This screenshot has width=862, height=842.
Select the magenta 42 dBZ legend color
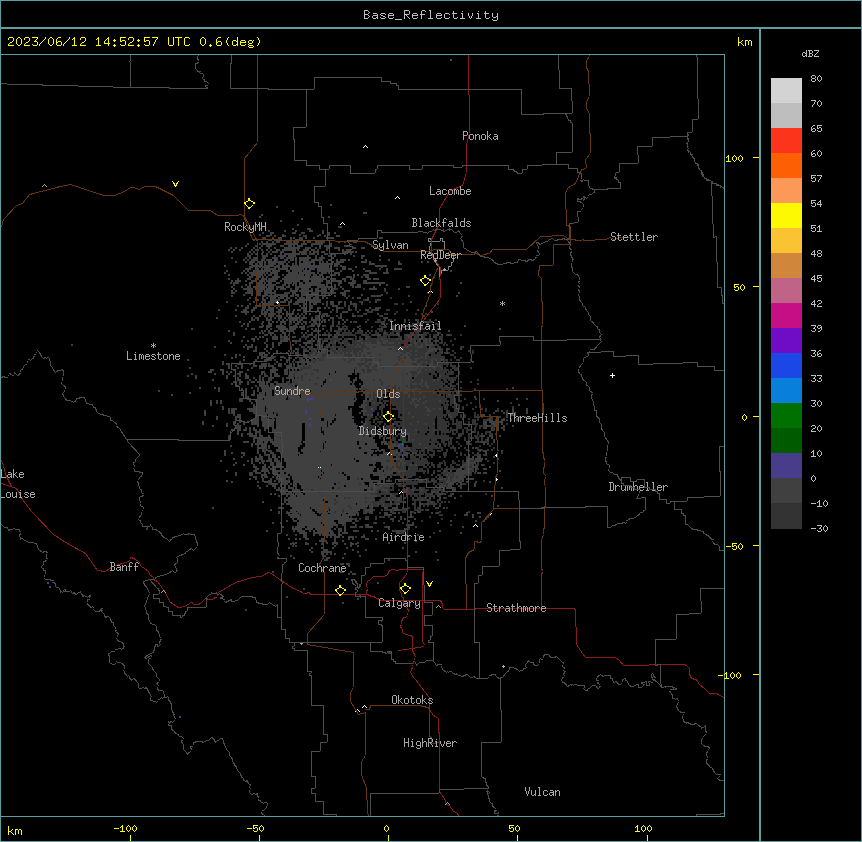click(x=786, y=315)
